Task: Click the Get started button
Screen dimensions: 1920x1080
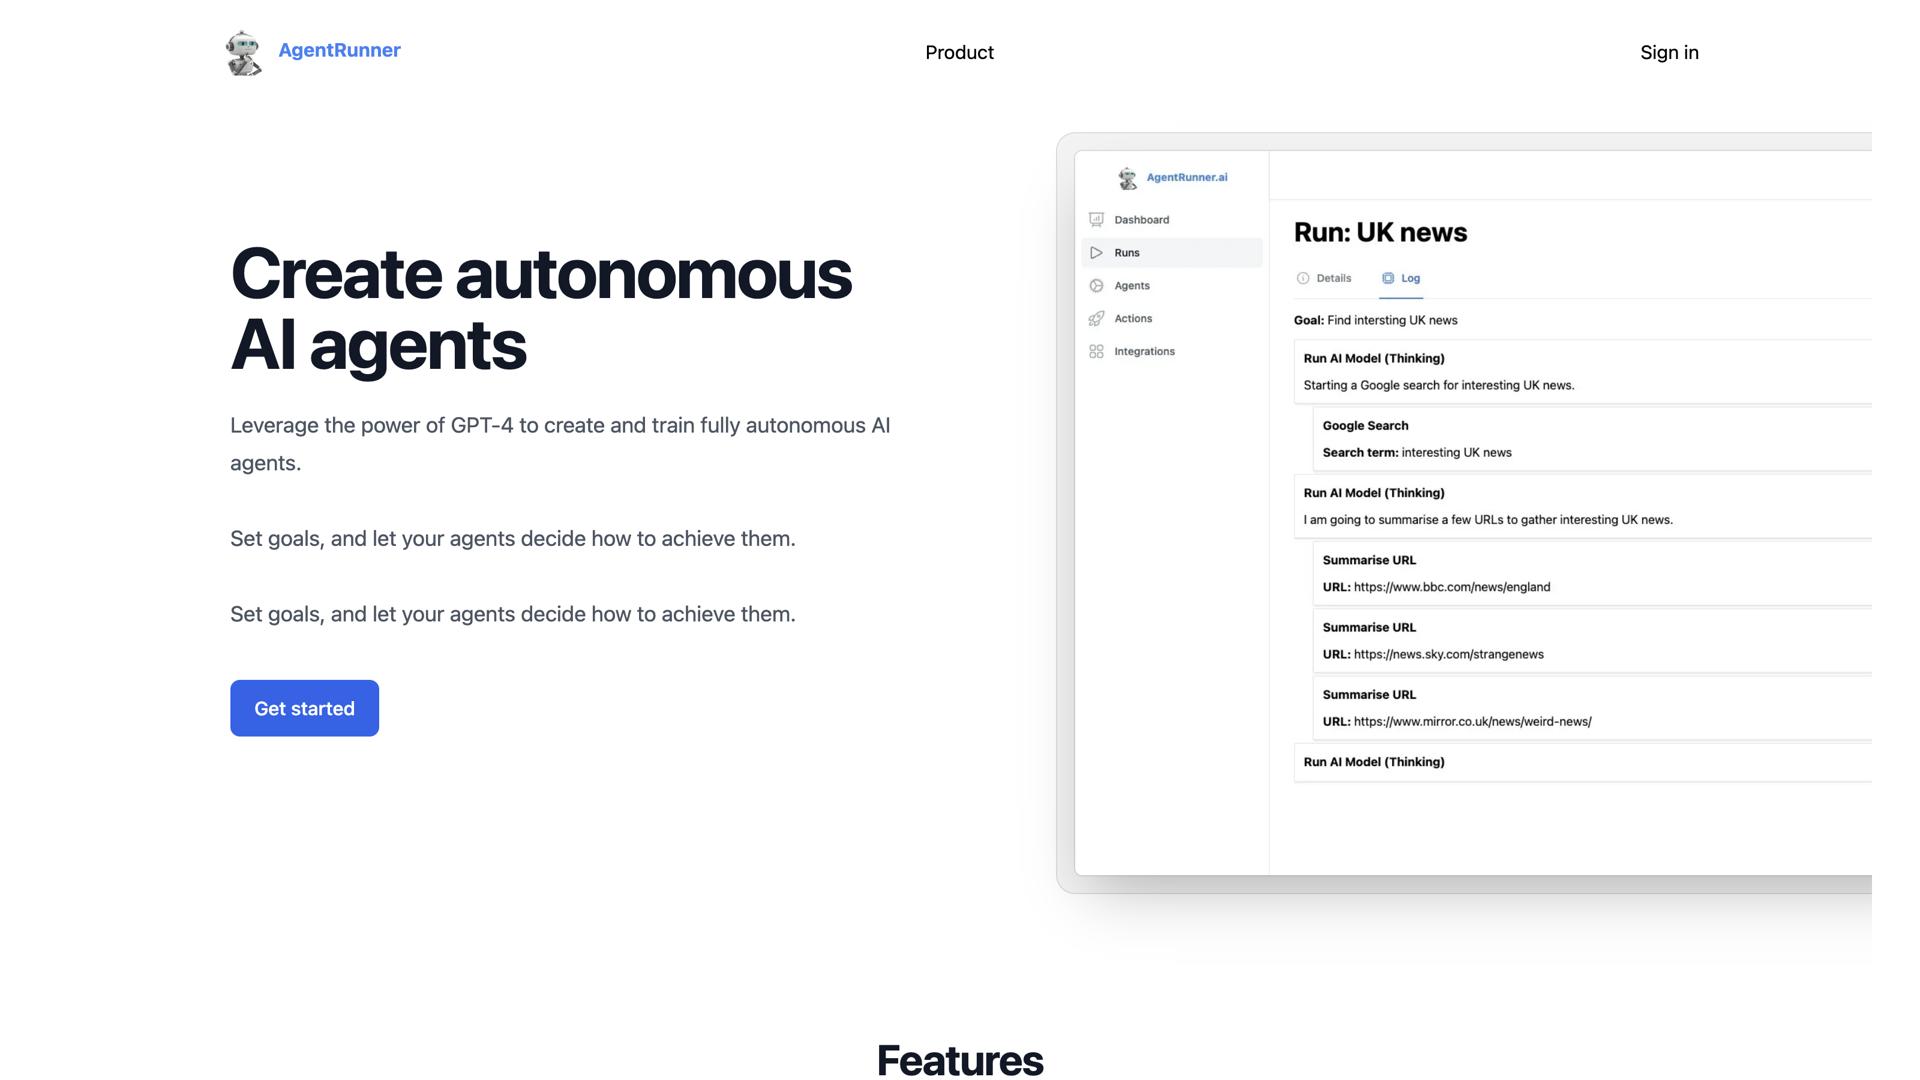Action: click(x=304, y=708)
